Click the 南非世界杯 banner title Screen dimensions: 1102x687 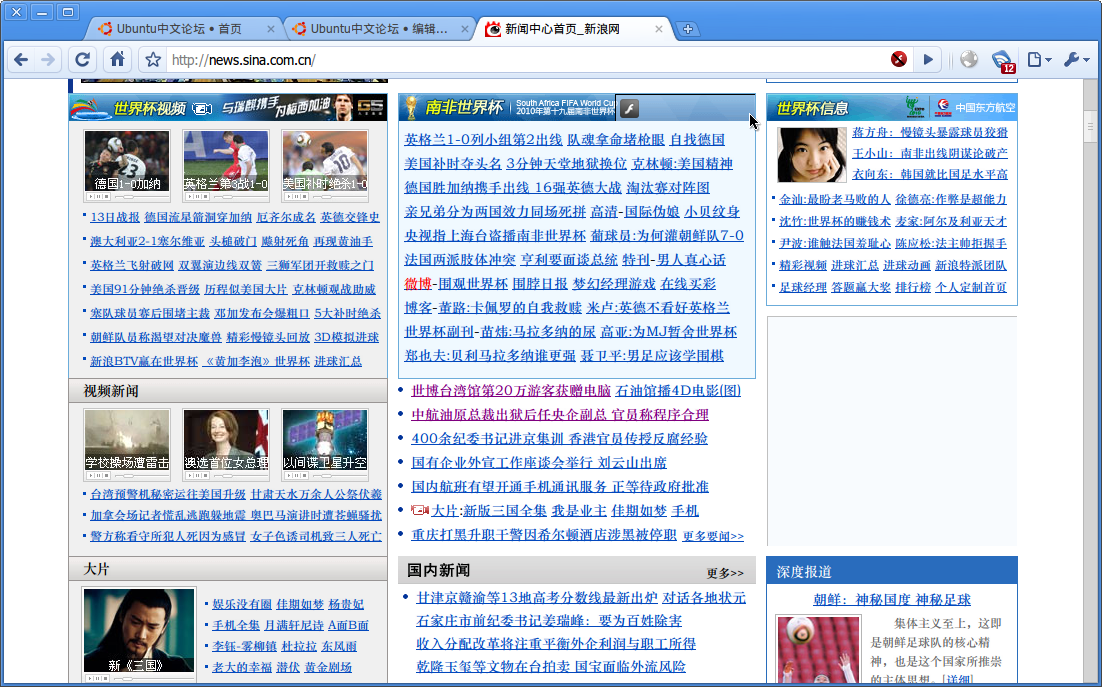click(464, 107)
